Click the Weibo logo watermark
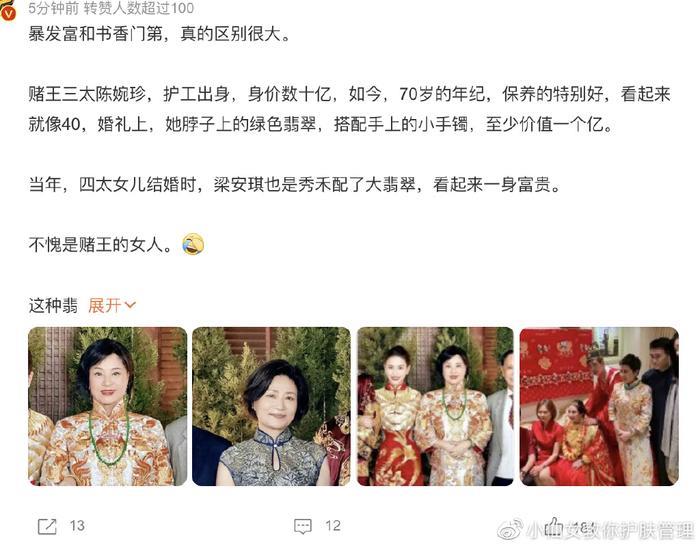This screenshot has height=547, width=700. pyautogui.click(x=510, y=530)
